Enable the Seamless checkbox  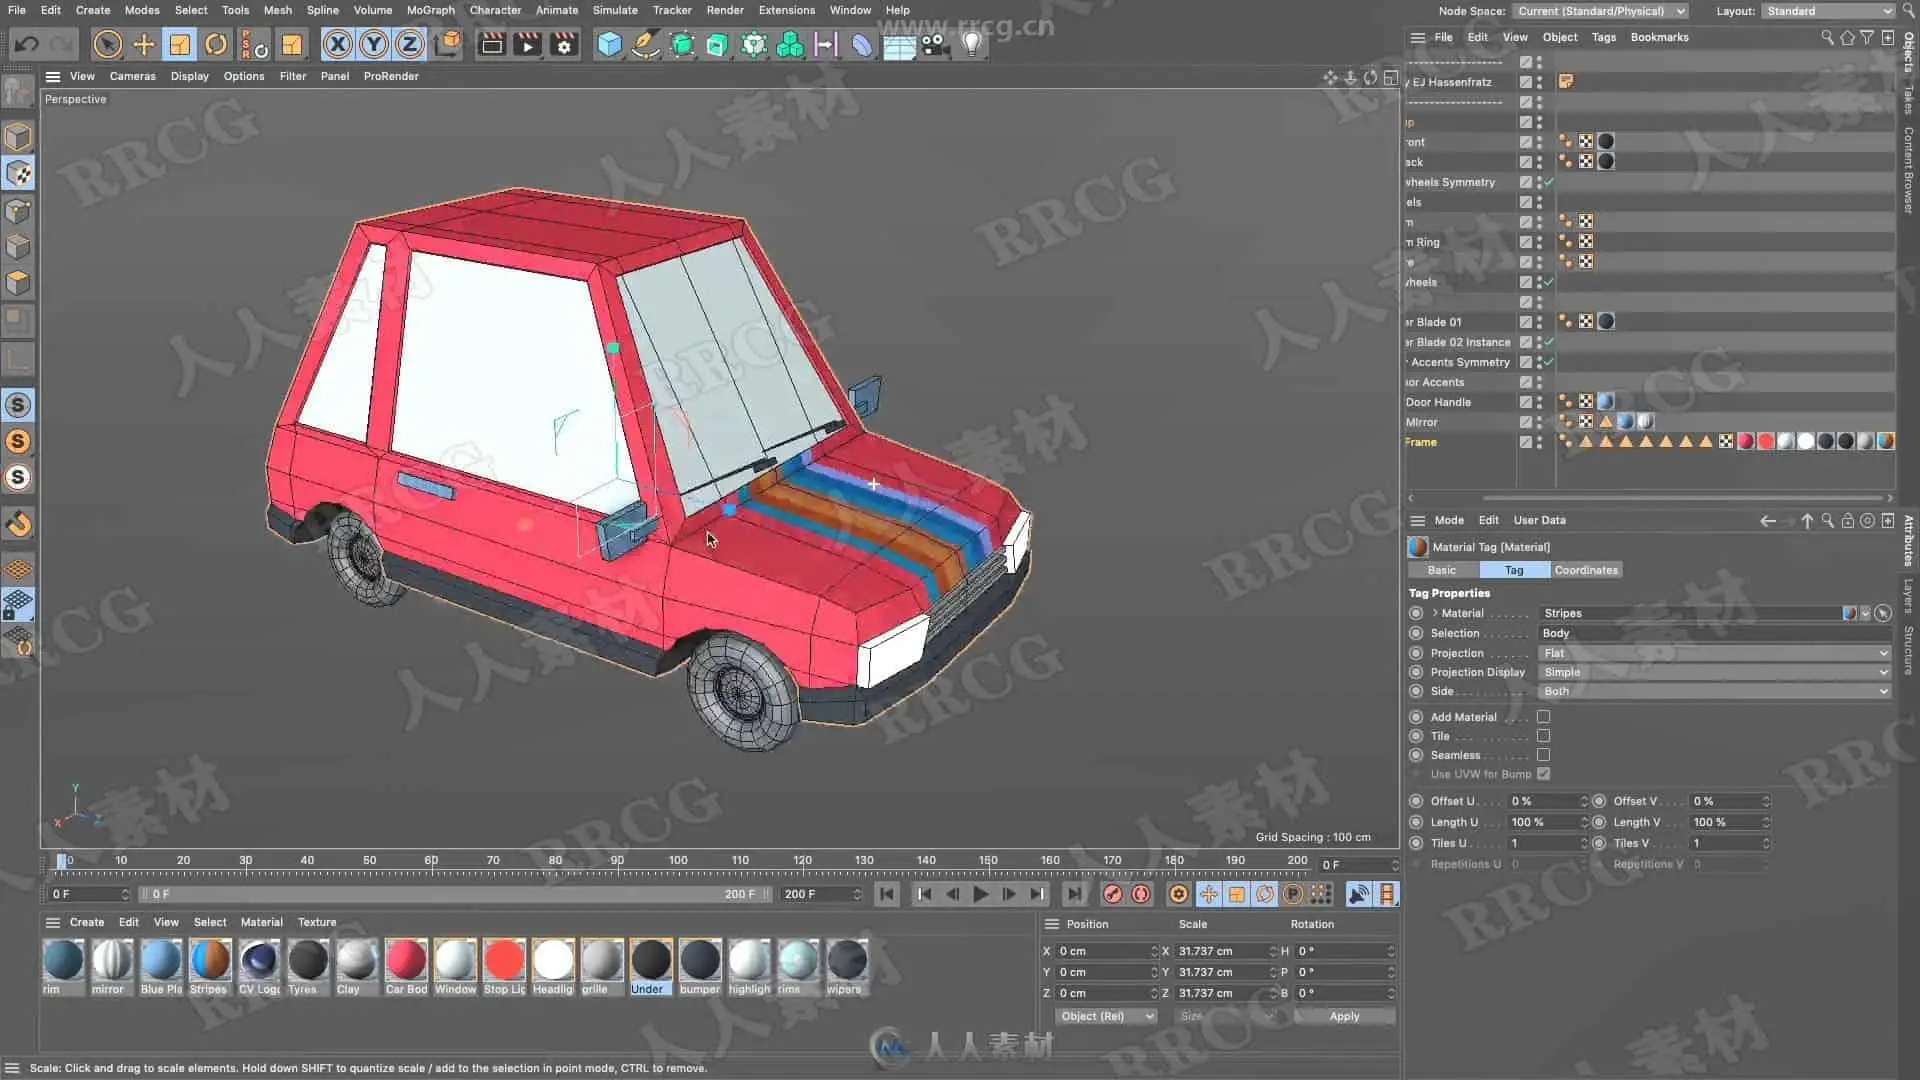point(1543,755)
